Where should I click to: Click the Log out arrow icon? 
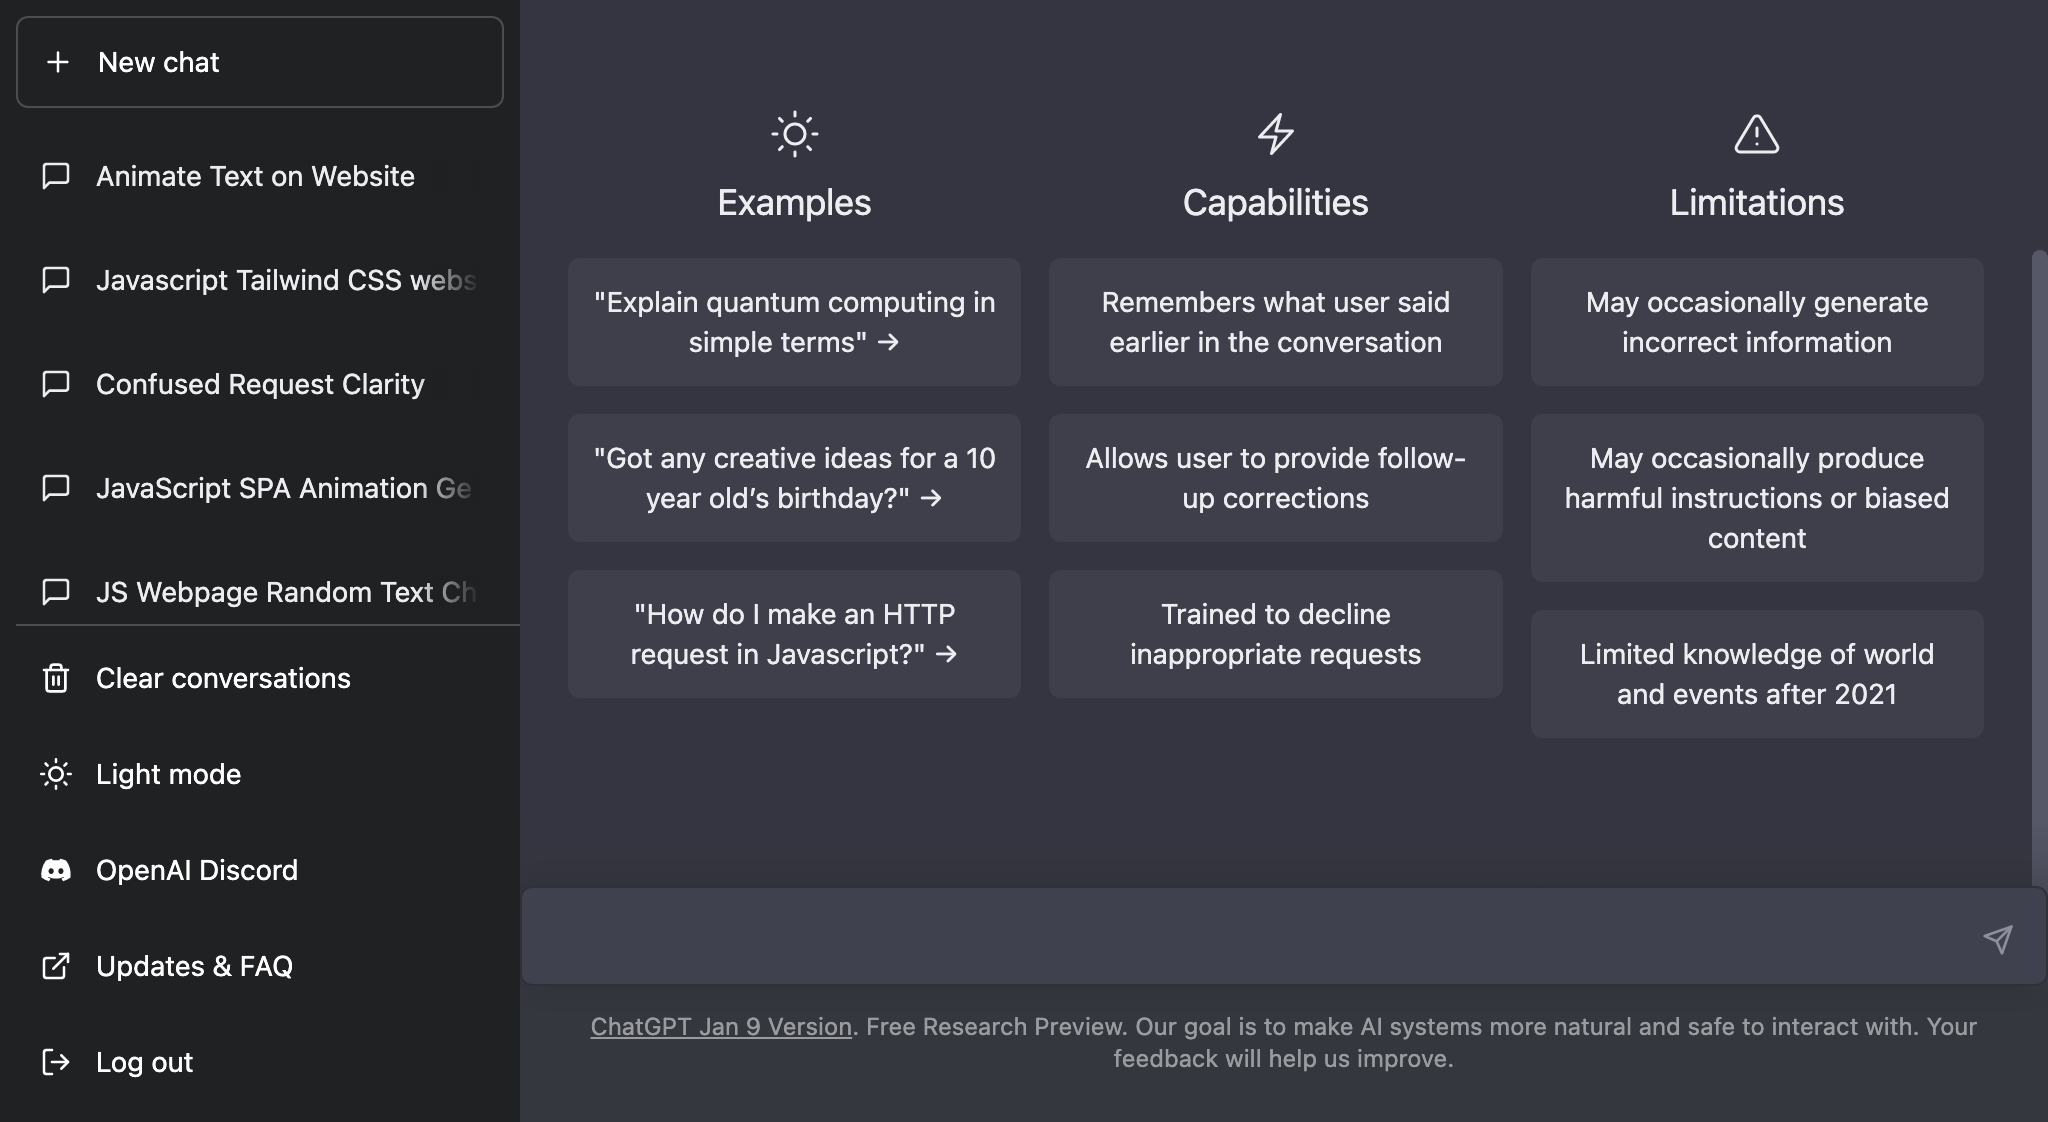click(x=56, y=1062)
